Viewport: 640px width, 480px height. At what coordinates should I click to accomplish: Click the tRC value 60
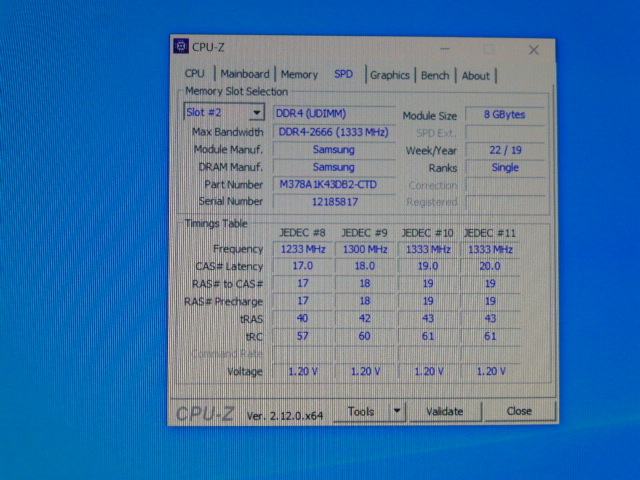pyautogui.click(x=364, y=336)
